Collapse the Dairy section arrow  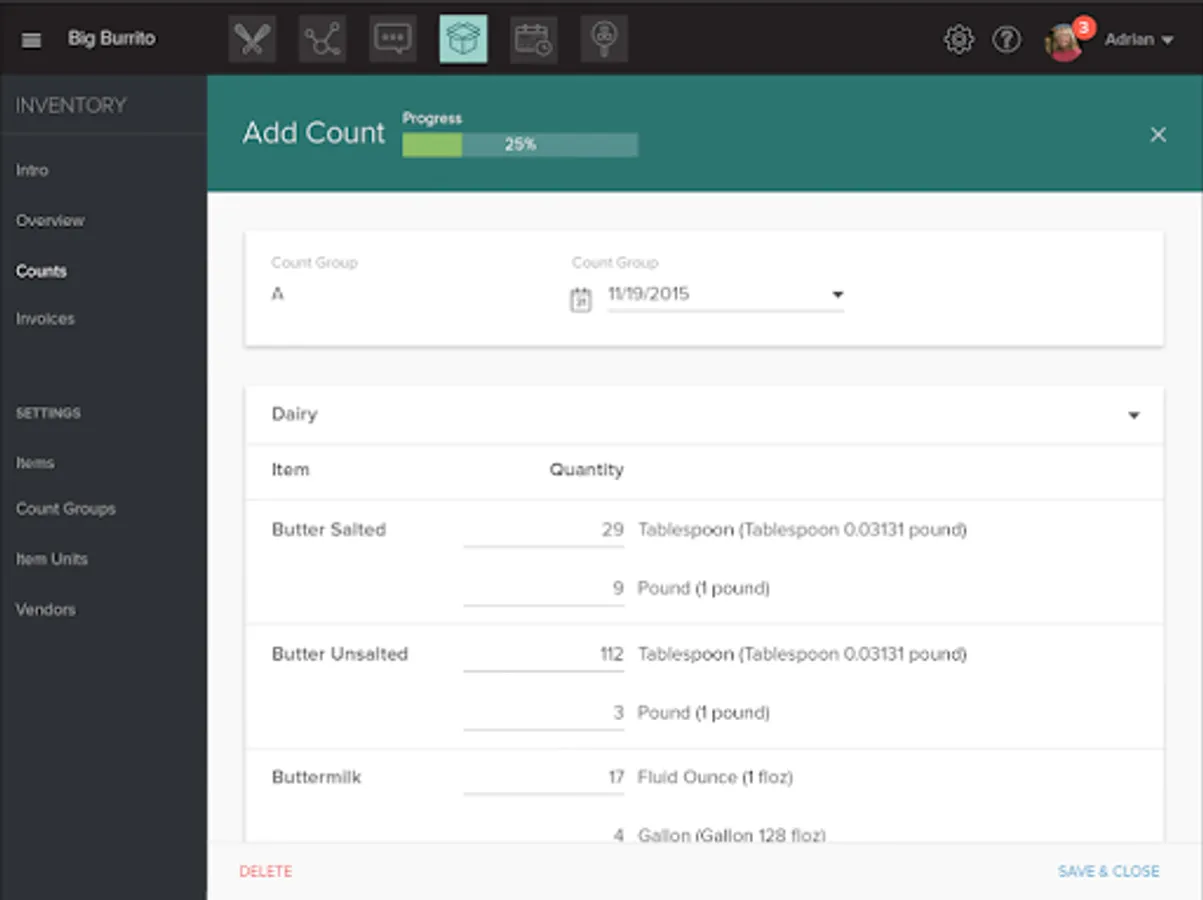tap(1134, 415)
